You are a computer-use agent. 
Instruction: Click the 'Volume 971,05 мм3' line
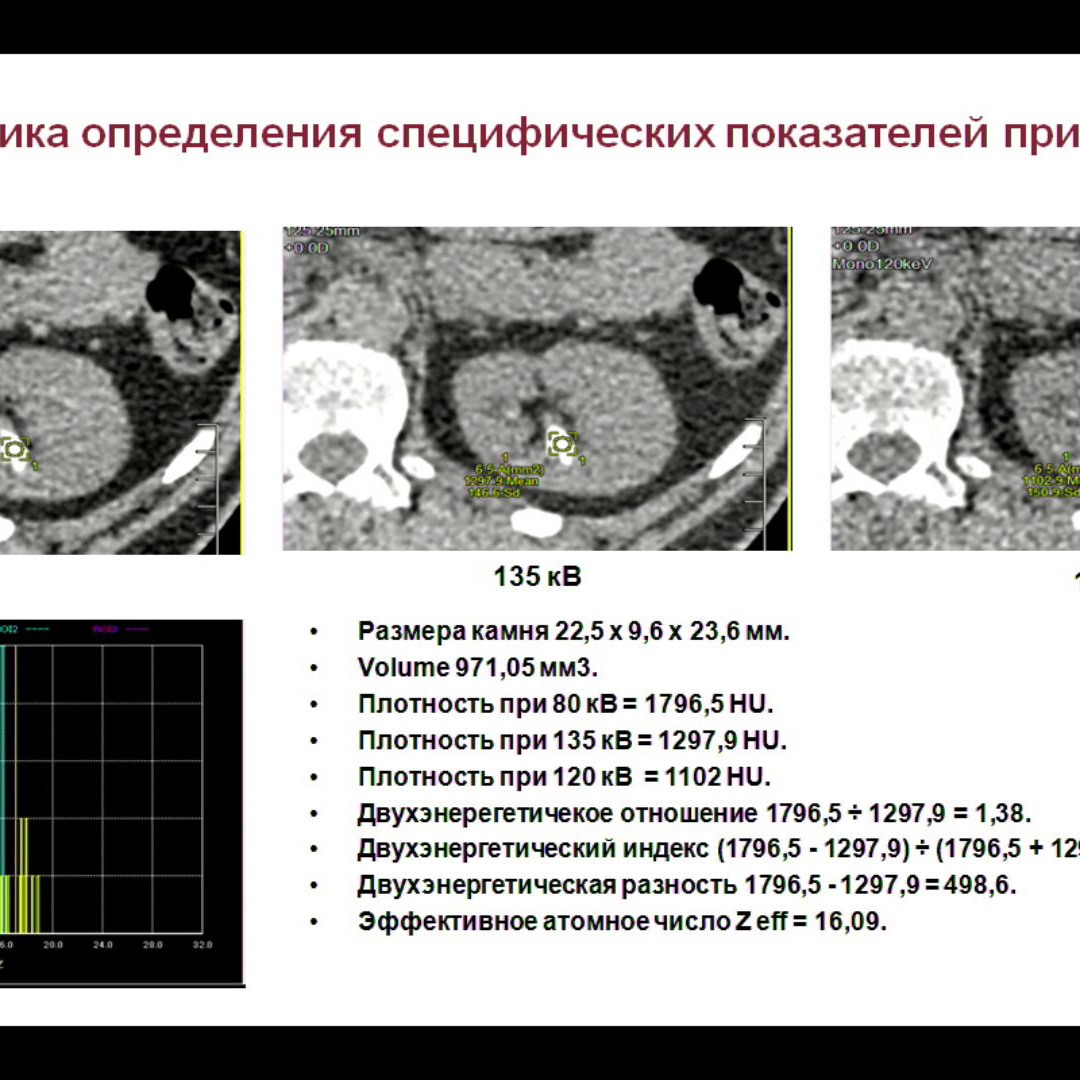tap(478, 668)
